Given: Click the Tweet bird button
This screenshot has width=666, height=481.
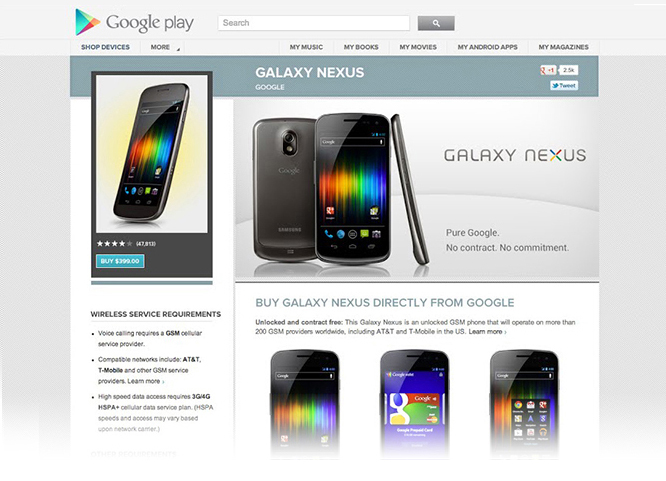Looking at the screenshot, I should pyautogui.click(x=564, y=85).
